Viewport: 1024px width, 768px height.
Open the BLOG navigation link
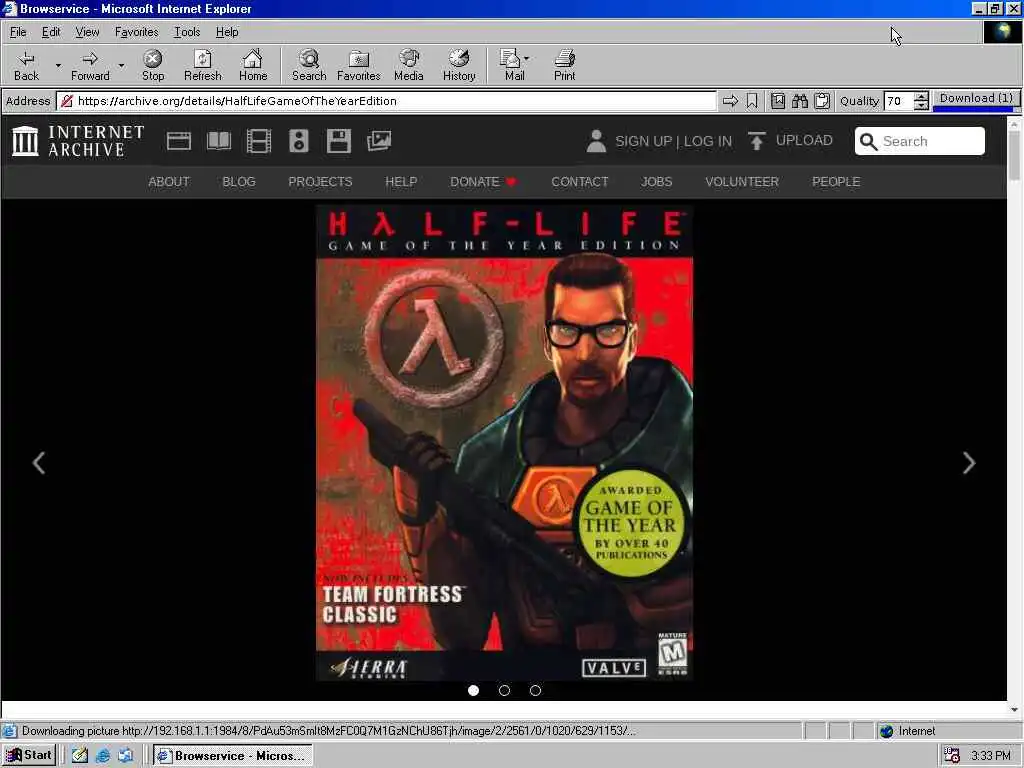pyautogui.click(x=239, y=182)
